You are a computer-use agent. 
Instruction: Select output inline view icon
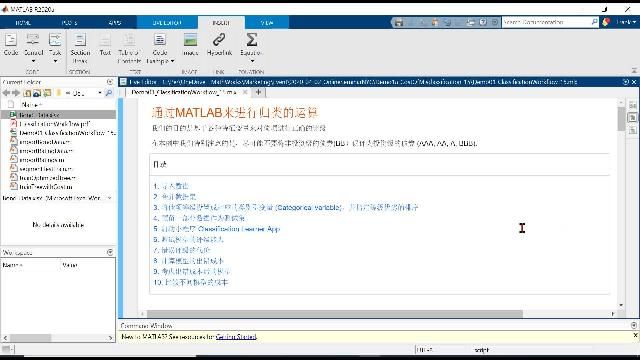[x=633, y=118]
